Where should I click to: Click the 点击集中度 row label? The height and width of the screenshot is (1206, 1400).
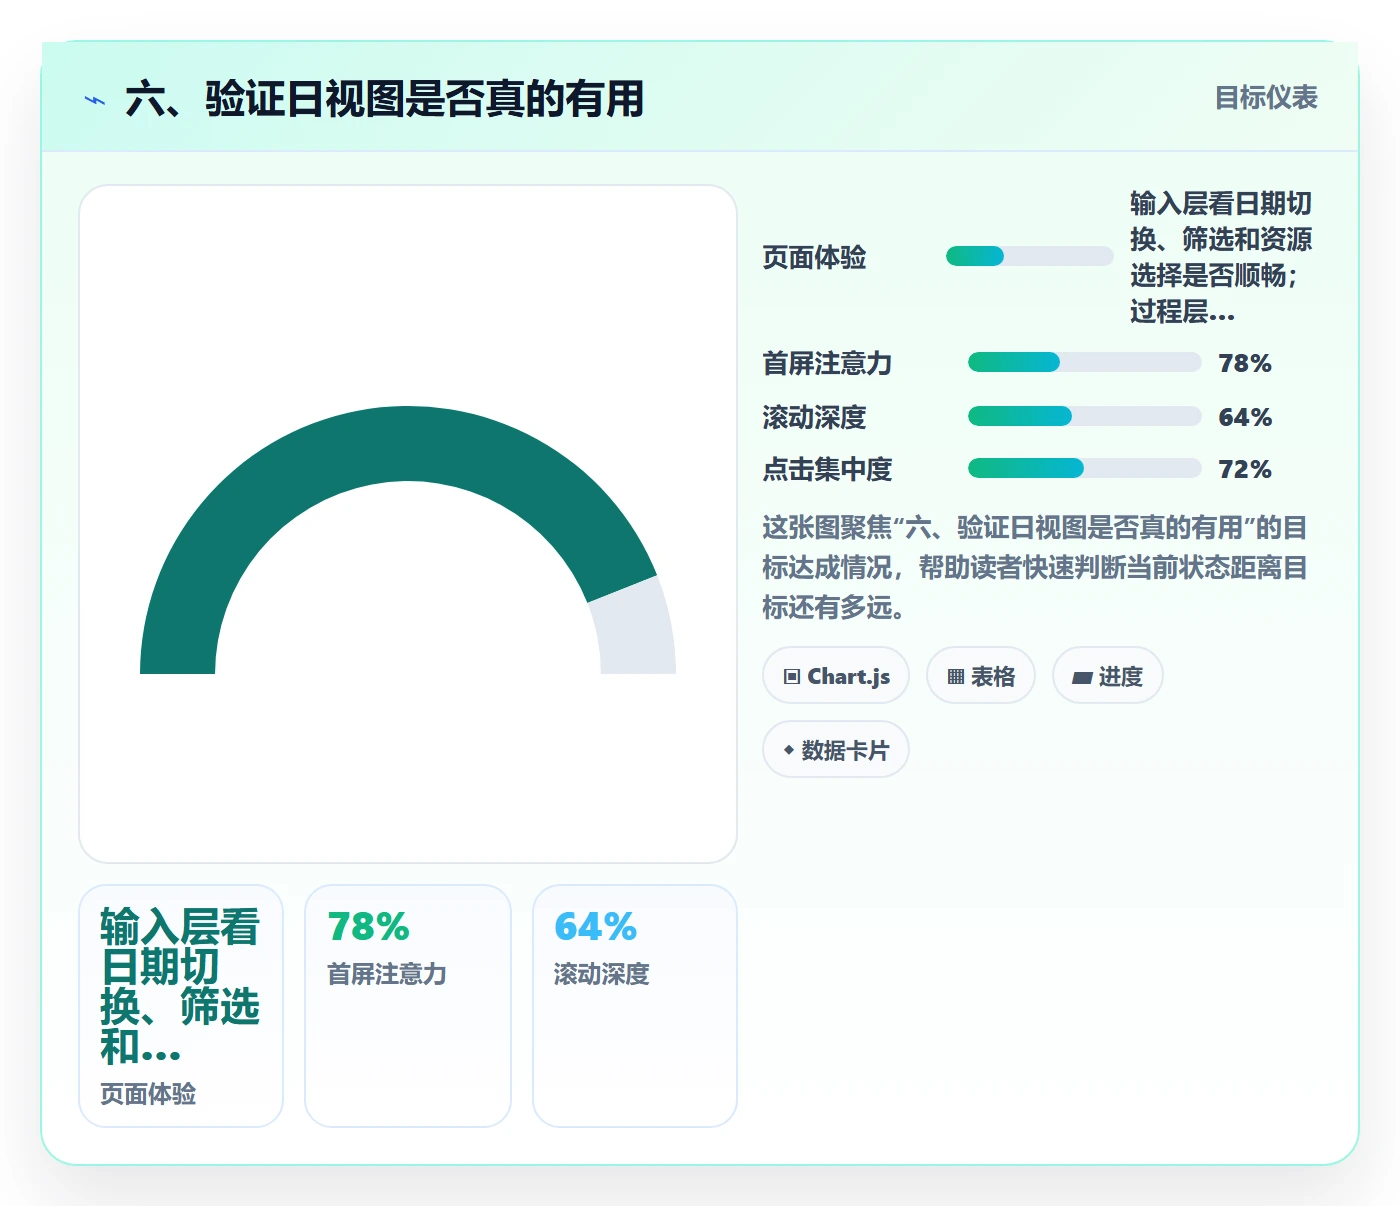827,469
